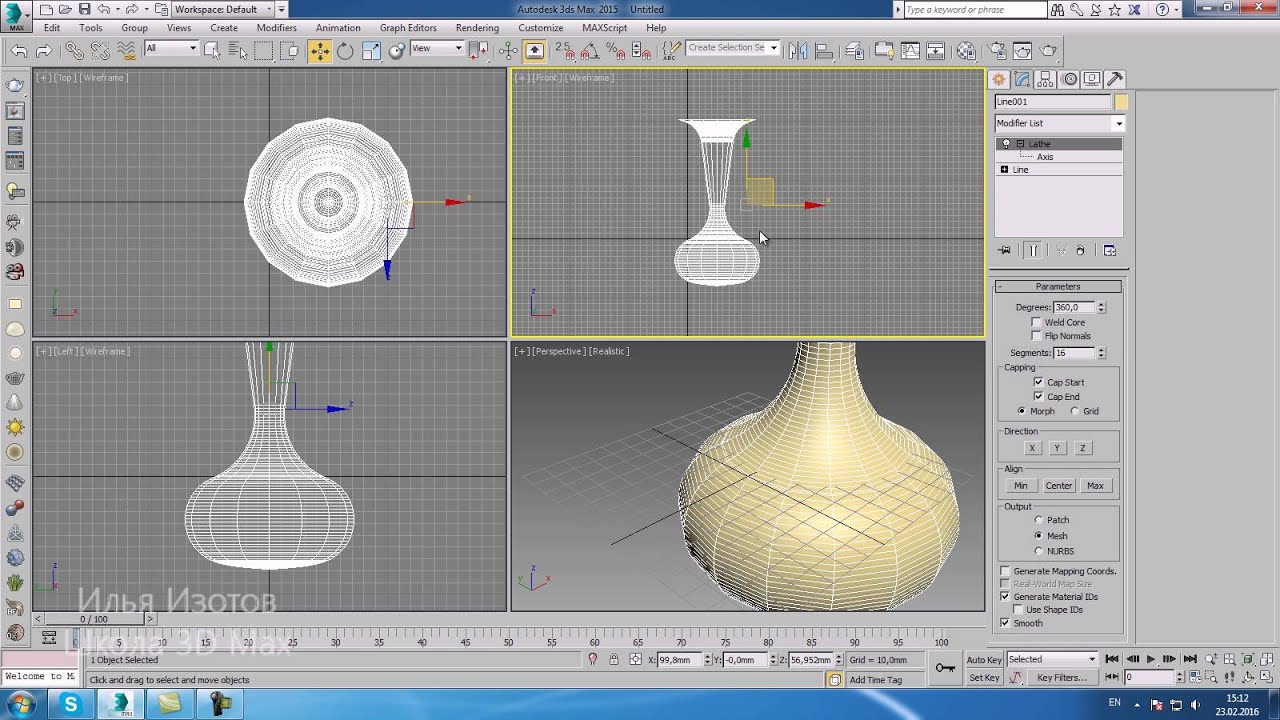Screen dimensions: 1280x720
Task: Click the Maximize Viewport Toggle icon
Action: pyautogui.click(x=1266, y=677)
